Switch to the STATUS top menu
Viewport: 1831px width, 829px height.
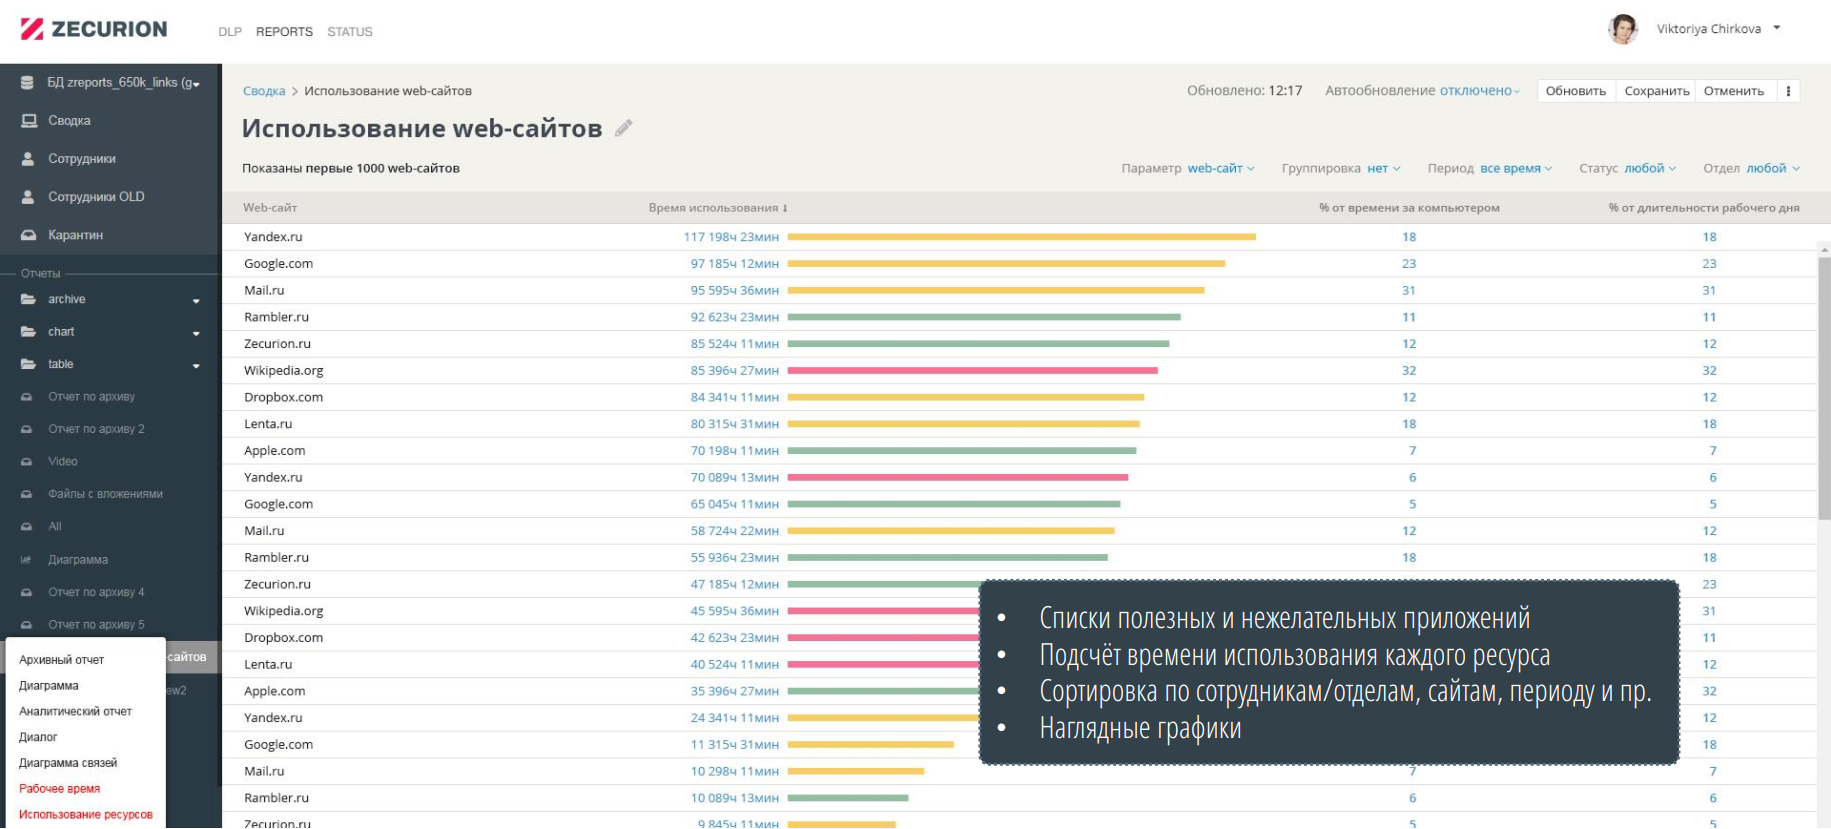[350, 32]
